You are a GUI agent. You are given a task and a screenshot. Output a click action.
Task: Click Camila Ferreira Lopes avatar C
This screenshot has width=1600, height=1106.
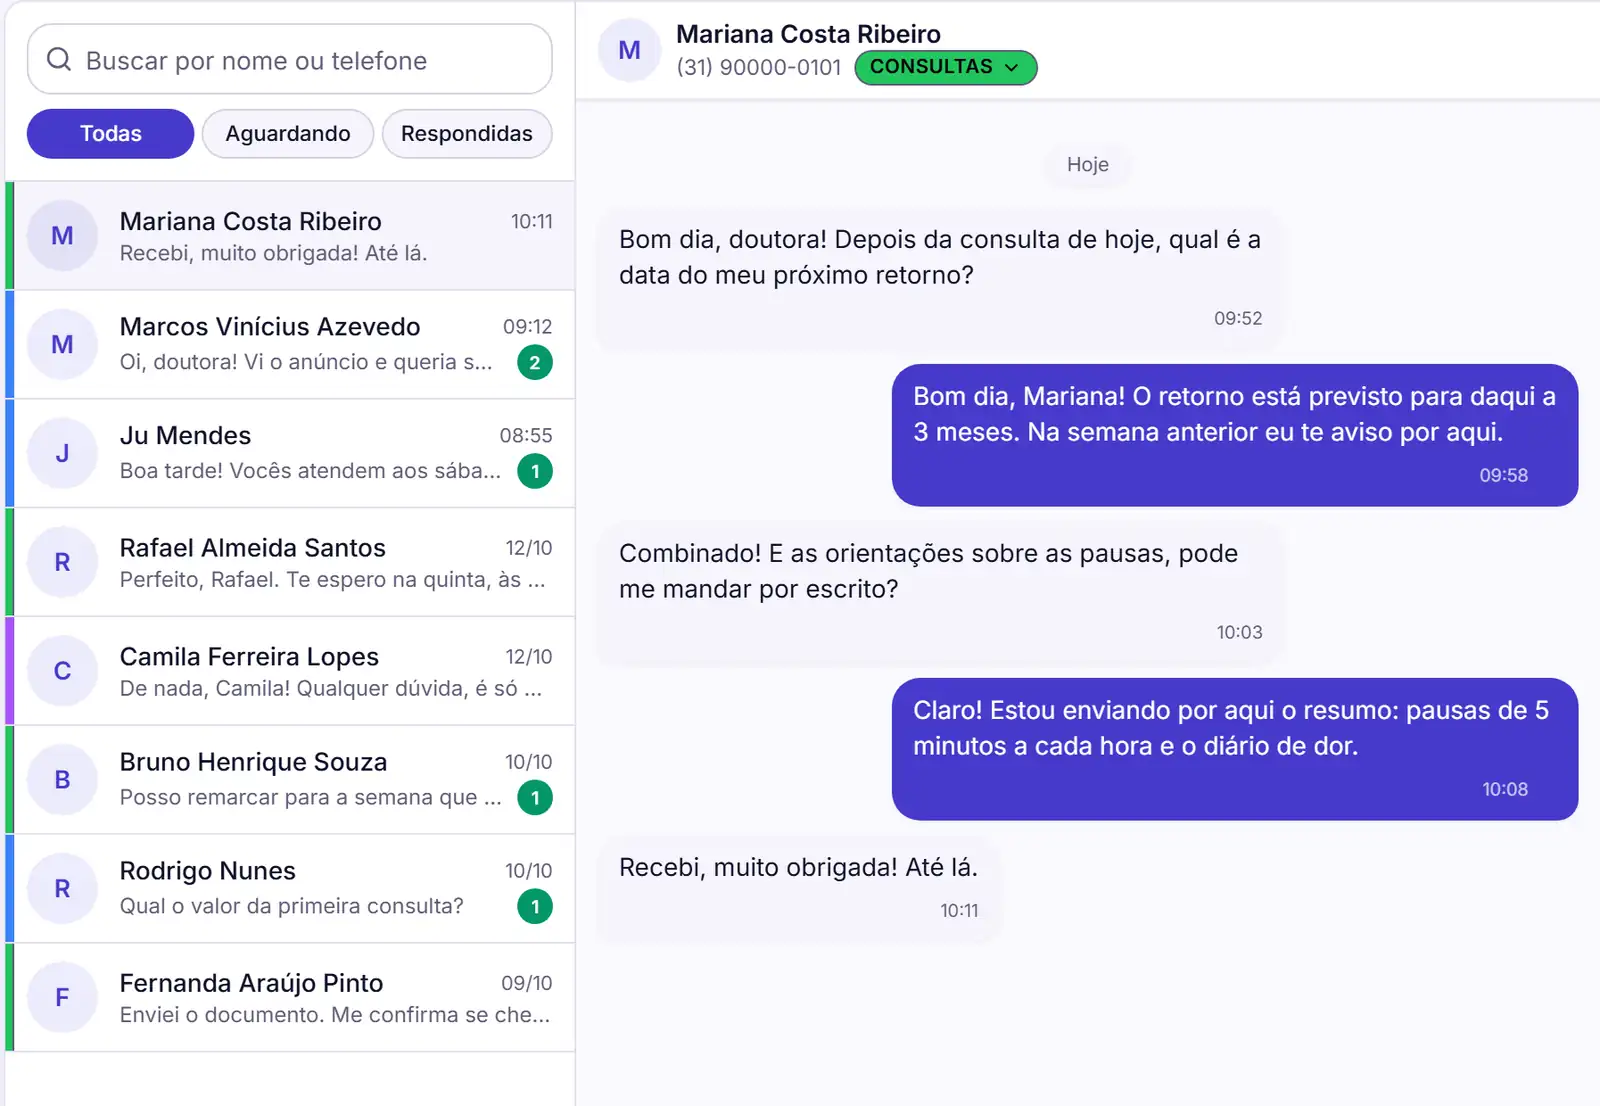[x=62, y=671]
